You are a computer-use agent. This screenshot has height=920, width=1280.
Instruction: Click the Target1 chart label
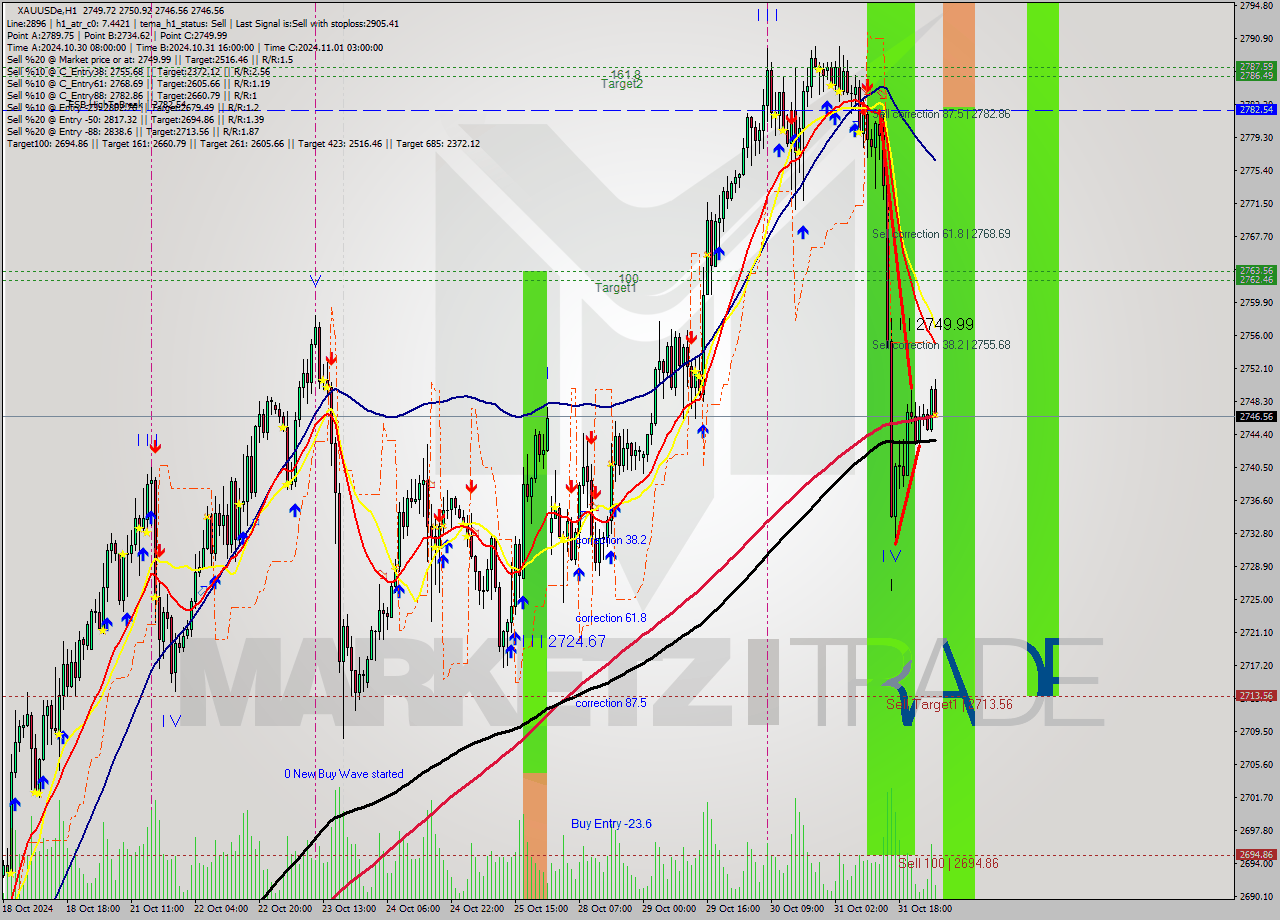(x=616, y=288)
